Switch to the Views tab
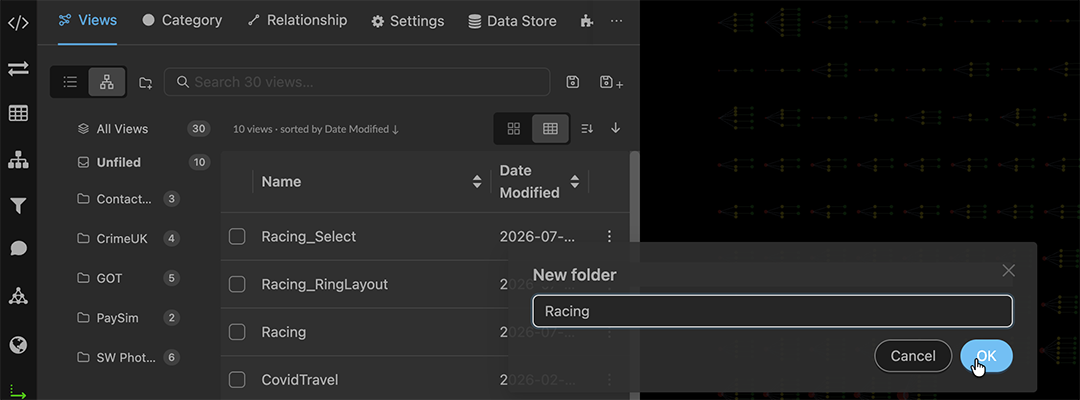This screenshot has width=1080, height=400. pos(87,21)
